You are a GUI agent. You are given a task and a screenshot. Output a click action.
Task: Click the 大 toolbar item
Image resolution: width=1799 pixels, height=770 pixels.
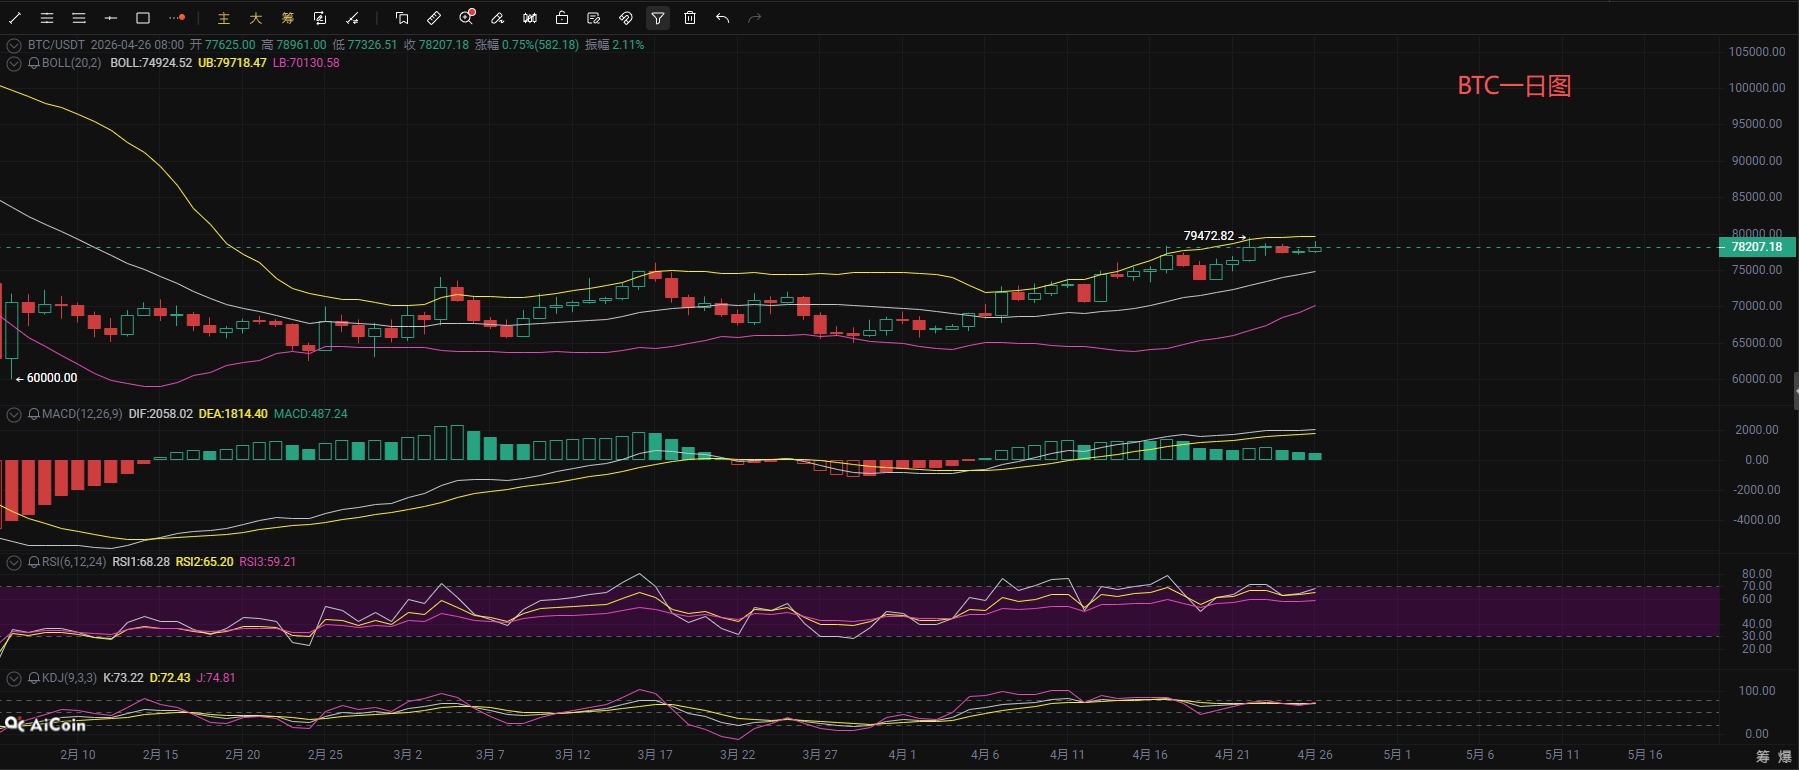coord(256,18)
